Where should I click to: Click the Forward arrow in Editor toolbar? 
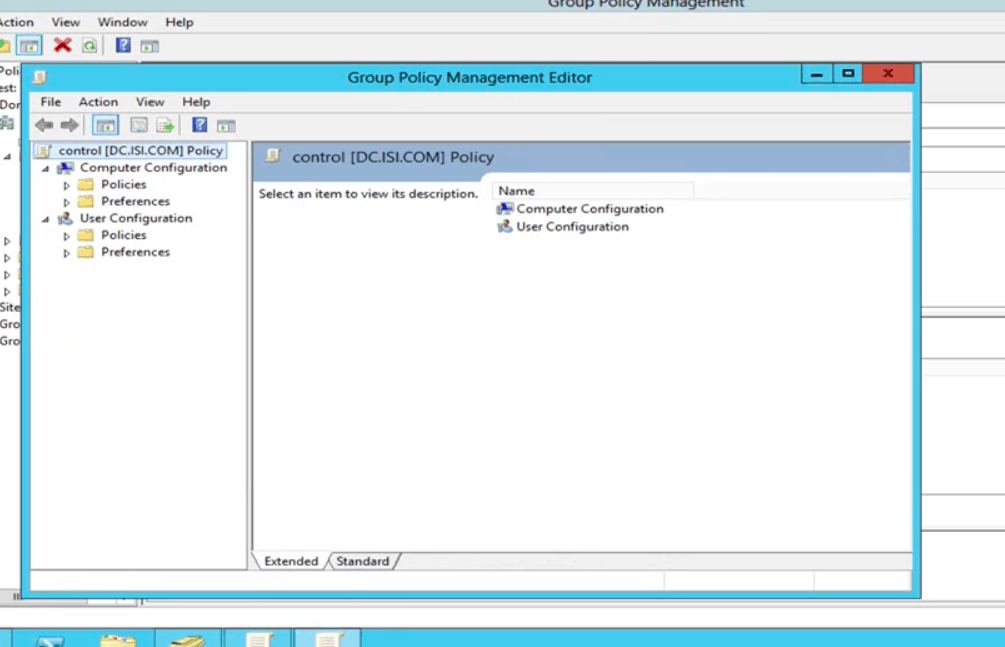(69, 125)
